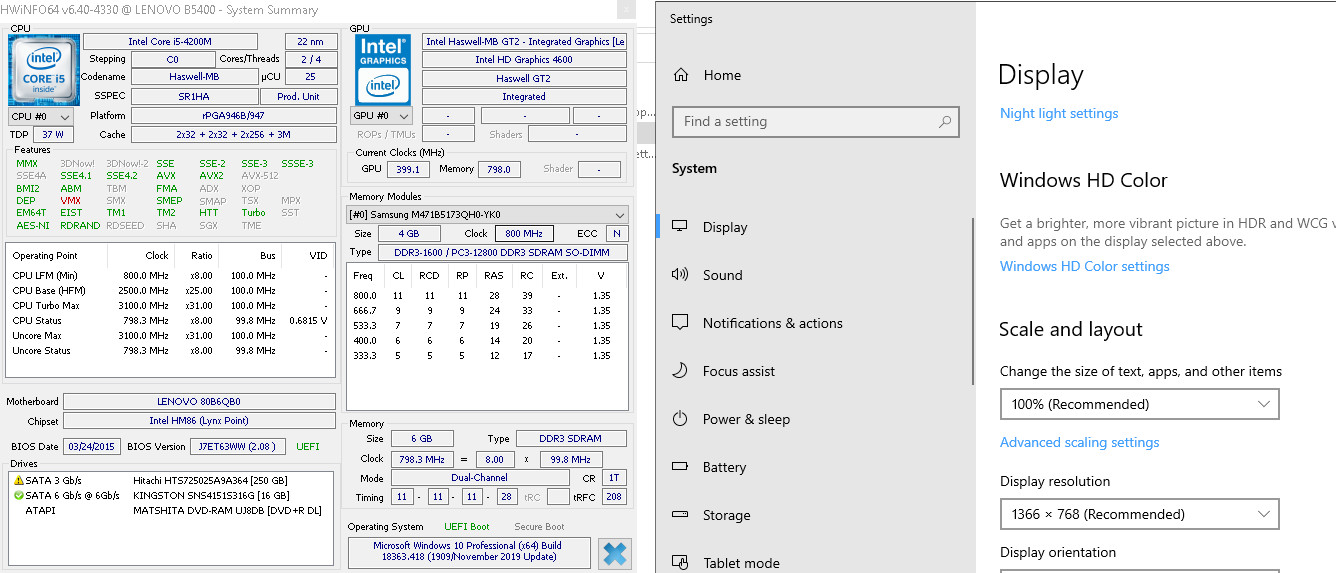Click the Uncore Max row

coord(170,335)
